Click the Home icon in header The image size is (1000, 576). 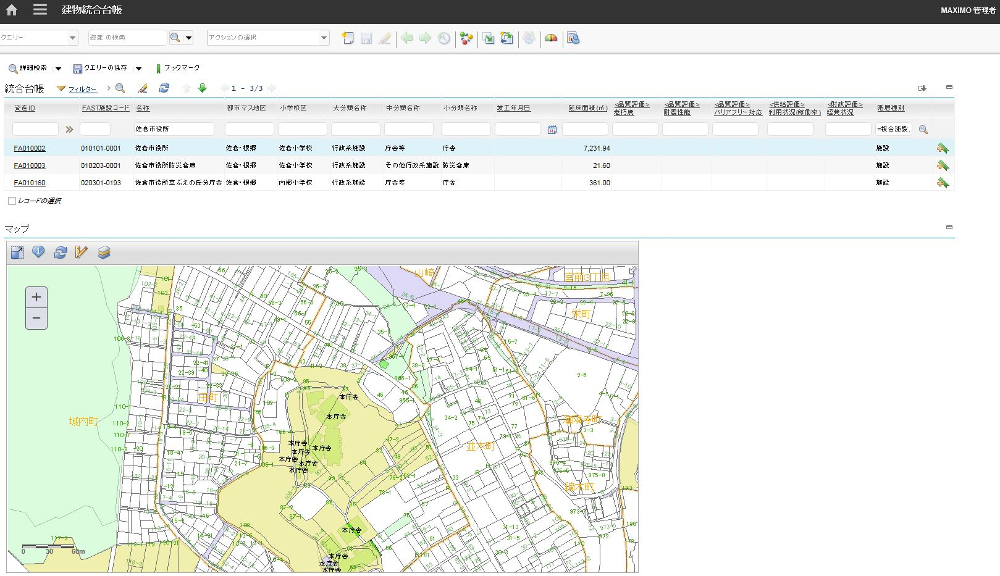(x=12, y=10)
